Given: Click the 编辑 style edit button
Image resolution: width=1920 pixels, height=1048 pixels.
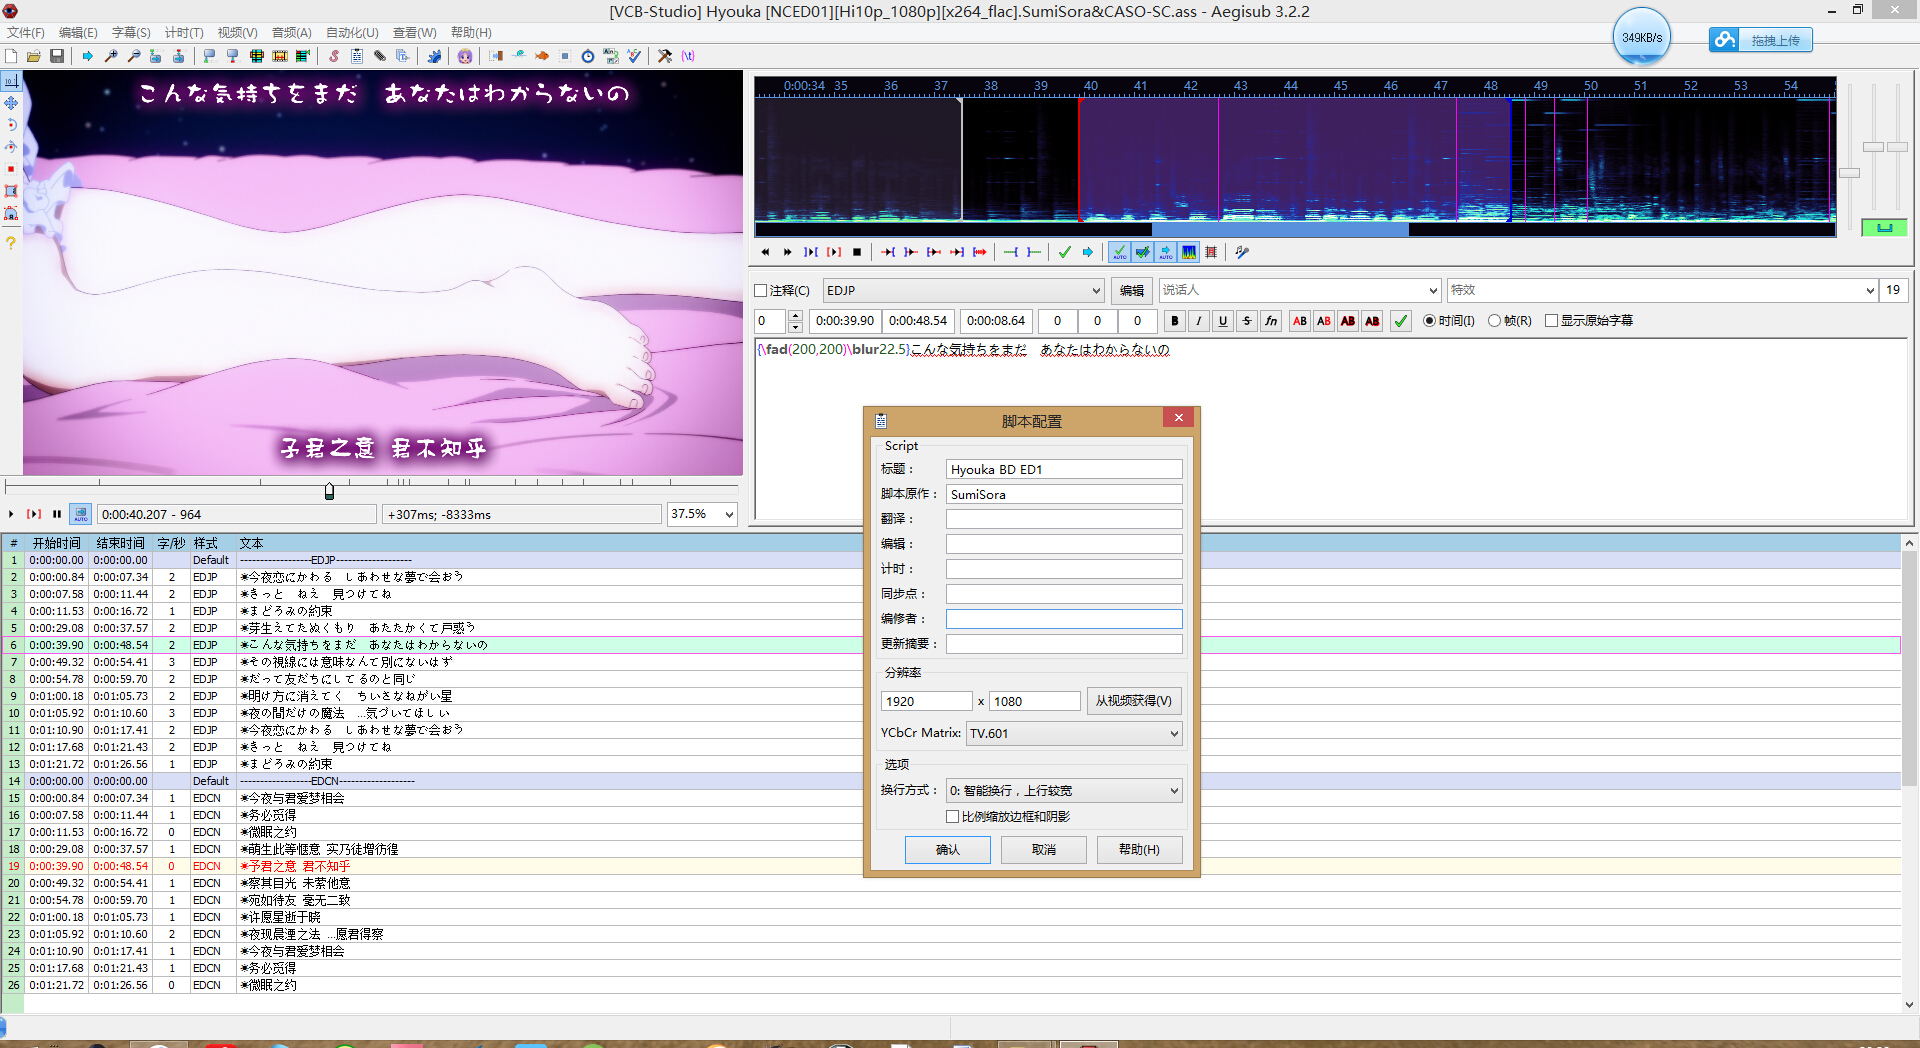Looking at the screenshot, I should (1132, 291).
